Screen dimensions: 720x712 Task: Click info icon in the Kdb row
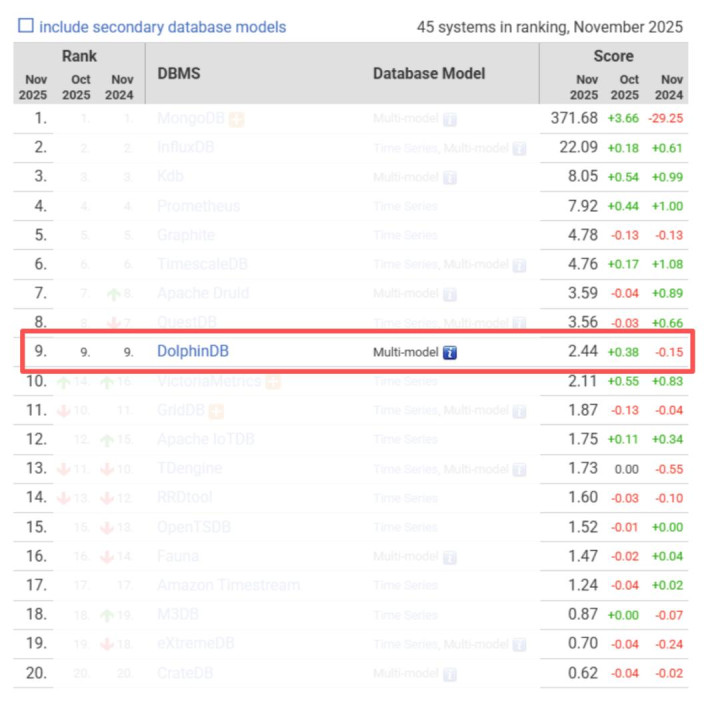(450, 178)
